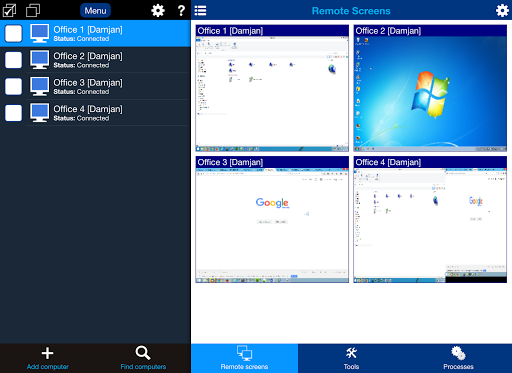Open the Office 1 remote screen thumbnail
Screen dimensions: 512x373
click(x=272, y=88)
